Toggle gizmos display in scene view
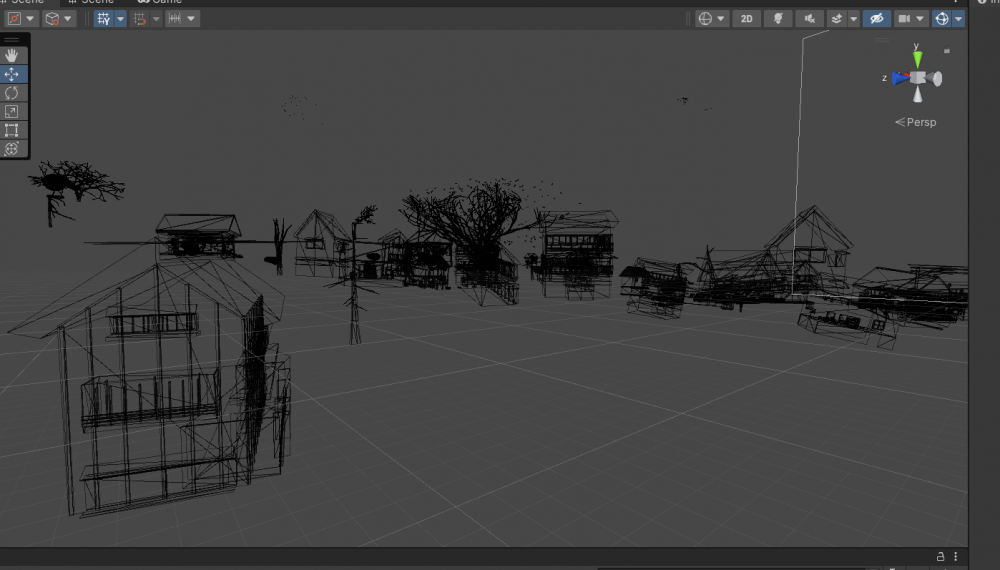This screenshot has height=570, width=1000. (x=941, y=18)
